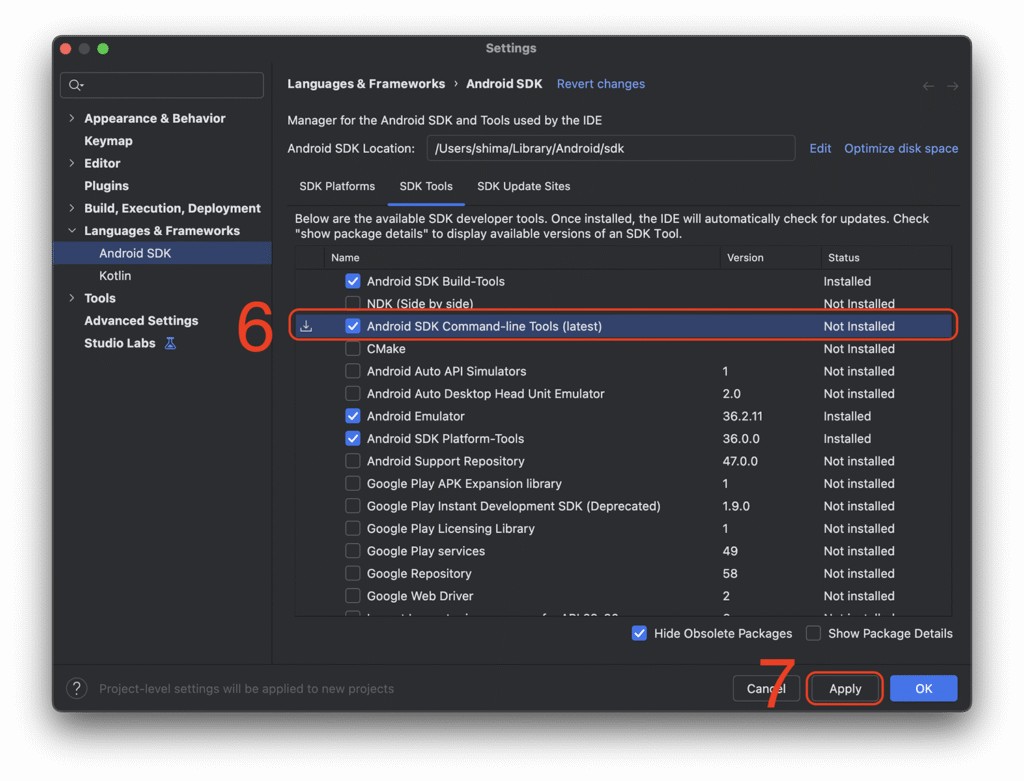Click the Studio Labs flask icon
Screen dimensions: 1024x781
(x=170, y=343)
